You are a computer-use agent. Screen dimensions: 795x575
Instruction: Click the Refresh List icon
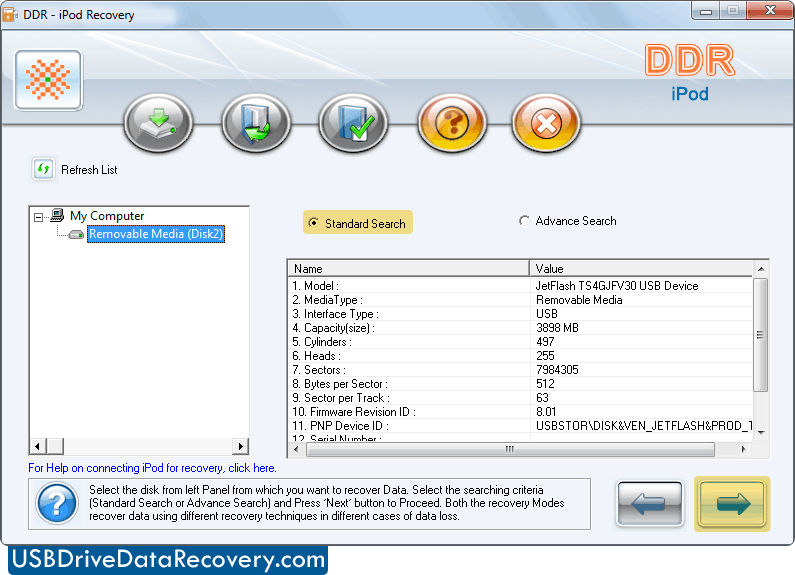(x=44, y=169)
